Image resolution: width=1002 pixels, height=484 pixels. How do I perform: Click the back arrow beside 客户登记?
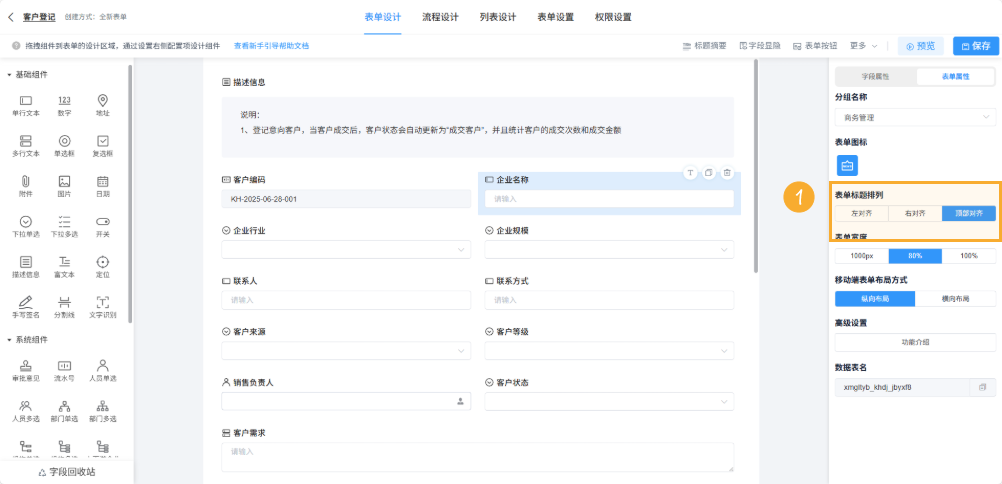11,17
